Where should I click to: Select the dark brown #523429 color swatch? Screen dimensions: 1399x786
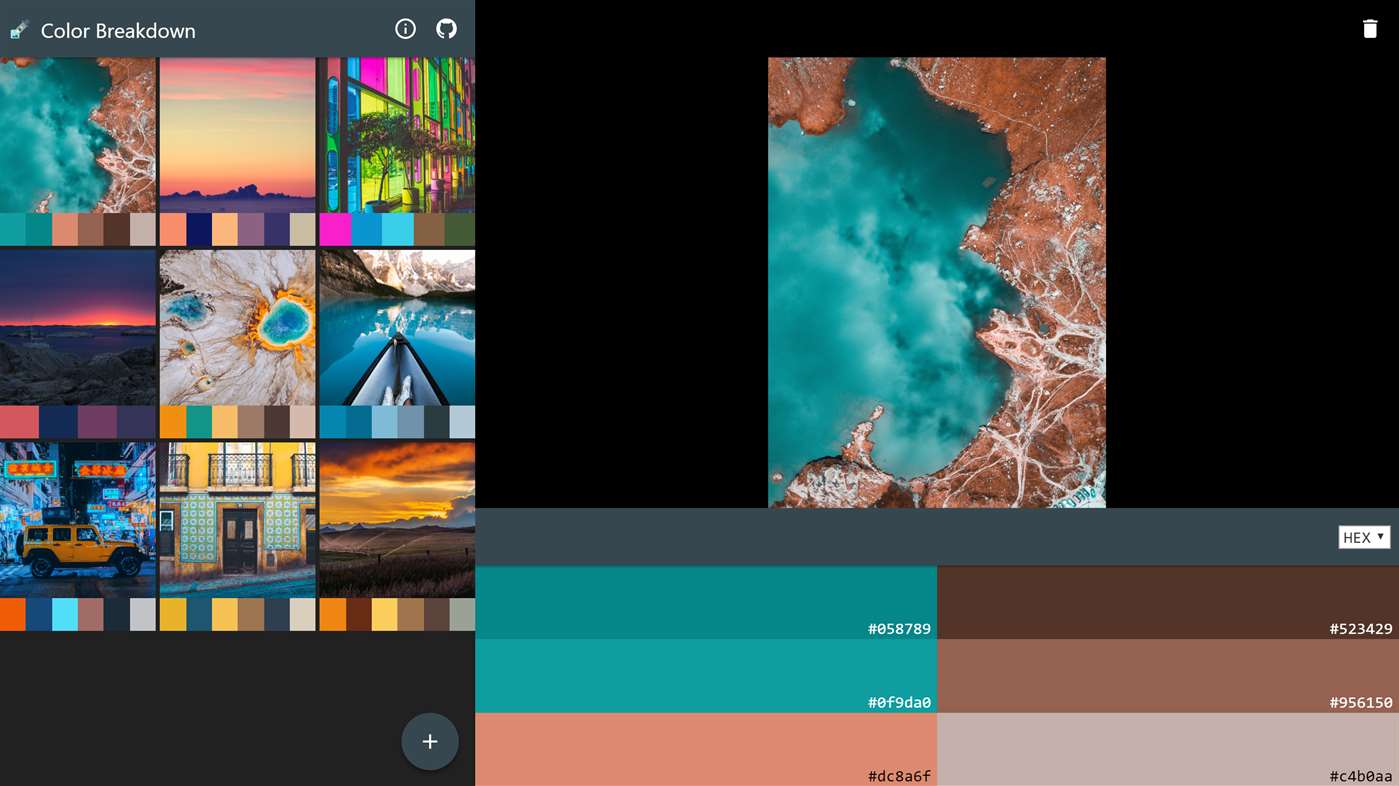[x=1167, y=600]
